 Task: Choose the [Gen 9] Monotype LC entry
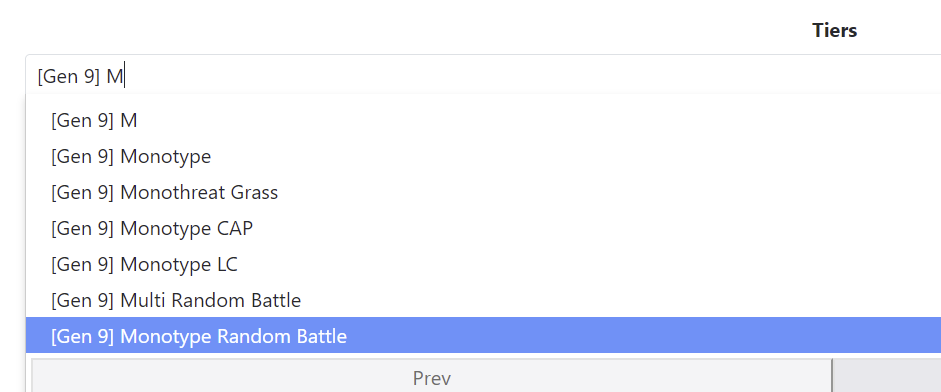(x=483, y=264)
